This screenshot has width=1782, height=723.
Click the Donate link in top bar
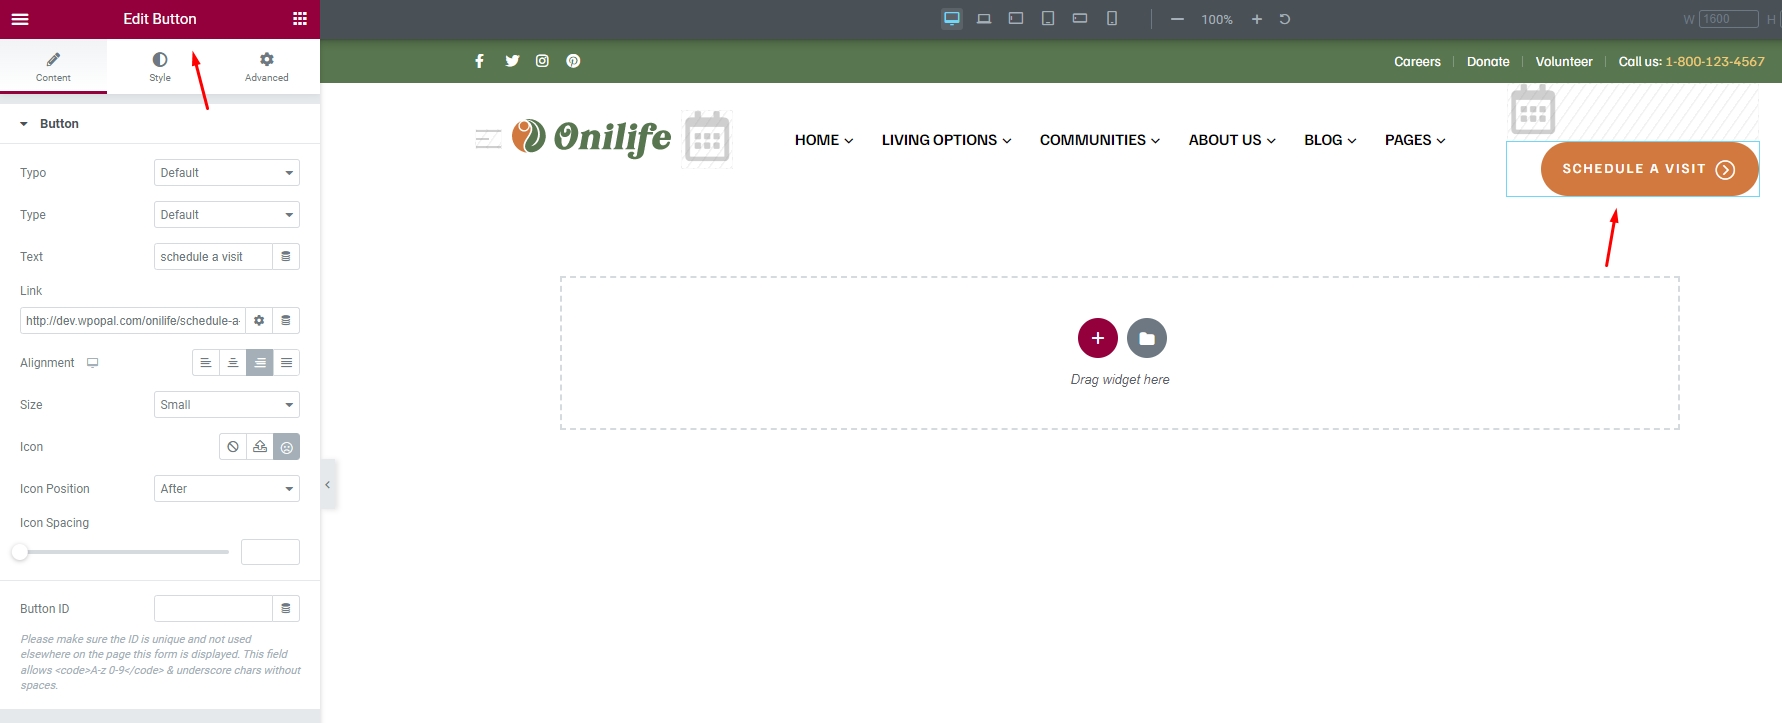pyautogui.click(x=1488, y=62)
